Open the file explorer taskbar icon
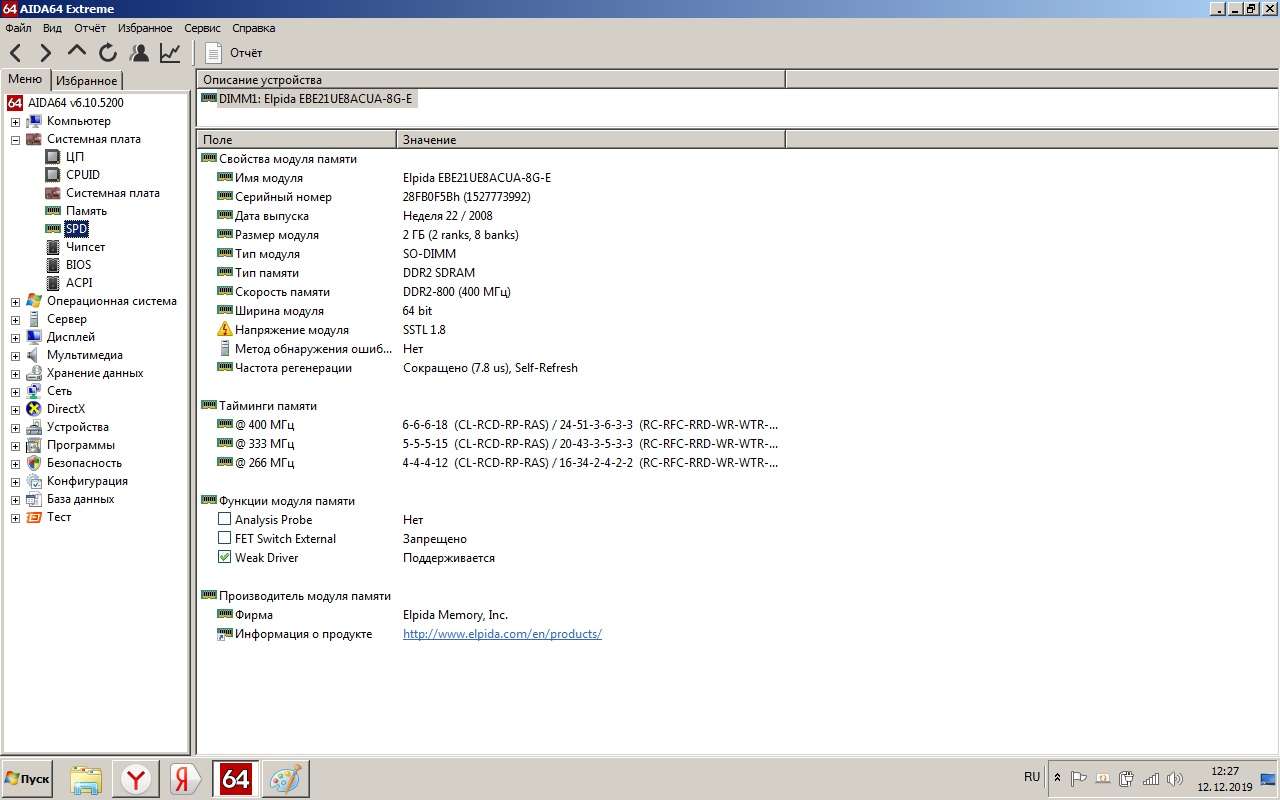Viewport: 1280px width, 800px height. 86,780
